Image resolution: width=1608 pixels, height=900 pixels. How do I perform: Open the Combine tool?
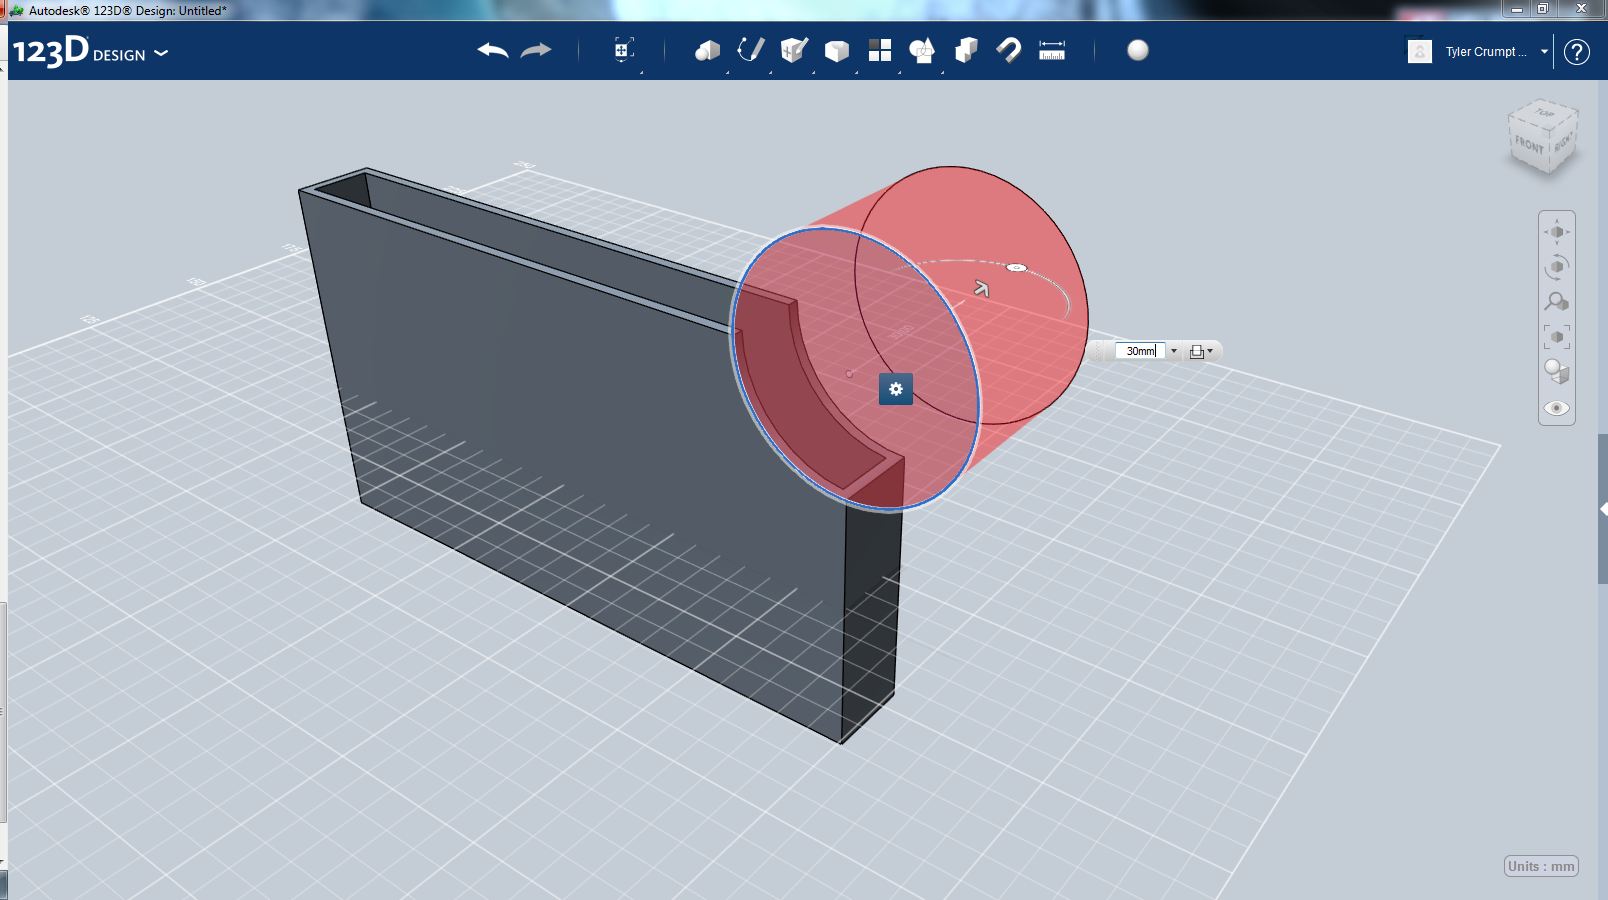966,50
